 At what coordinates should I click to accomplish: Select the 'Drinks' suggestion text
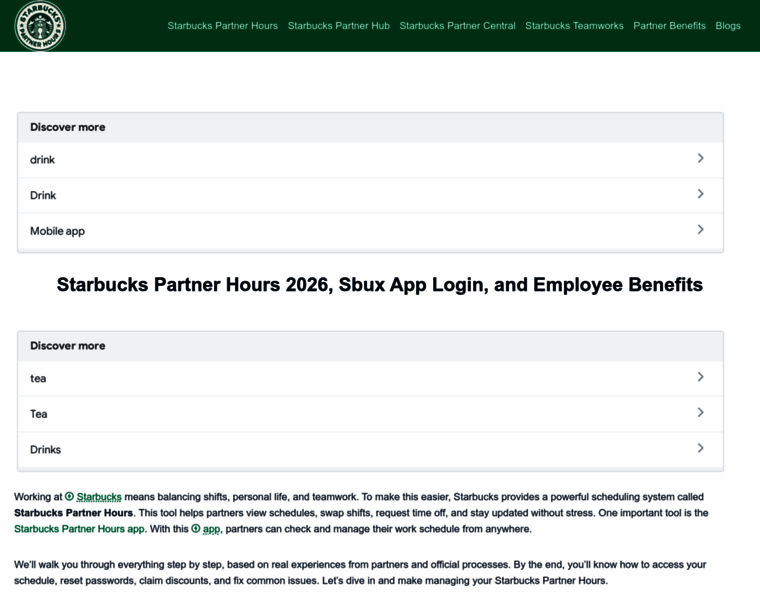pyautogui.click(x=45, y=450)
